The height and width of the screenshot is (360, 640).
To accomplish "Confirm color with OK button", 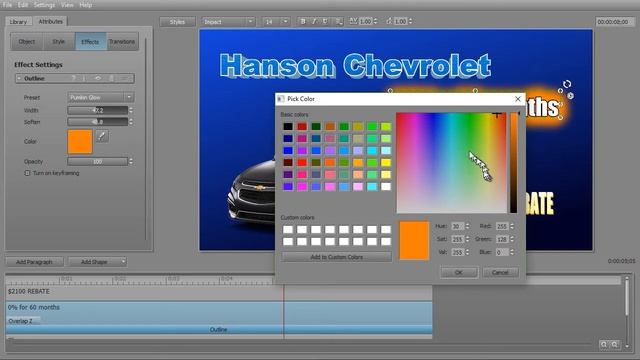I will click(459, 272).
